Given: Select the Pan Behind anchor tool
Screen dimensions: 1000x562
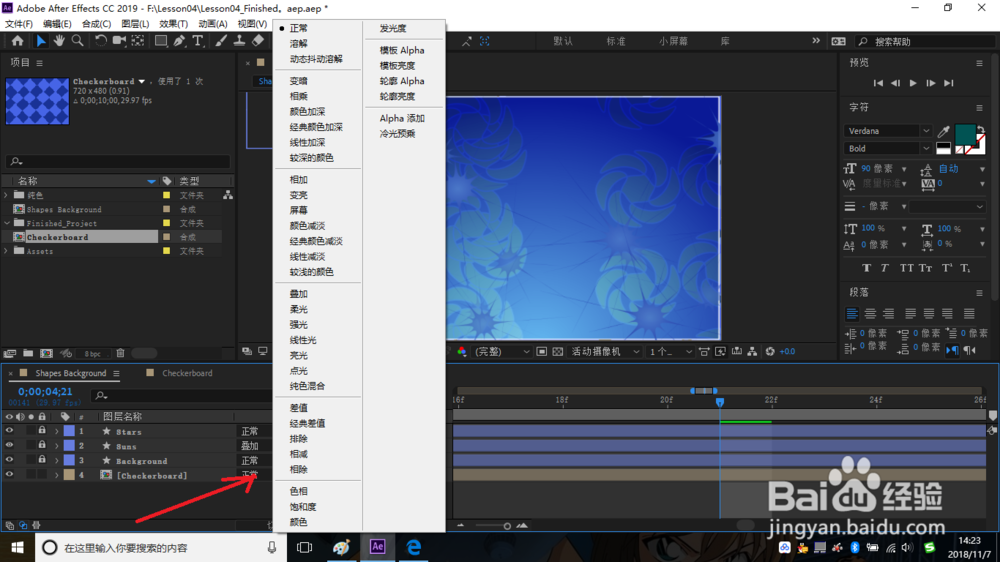Looking at the screenshot, I should pyautogui.click(x=138, y=41).
